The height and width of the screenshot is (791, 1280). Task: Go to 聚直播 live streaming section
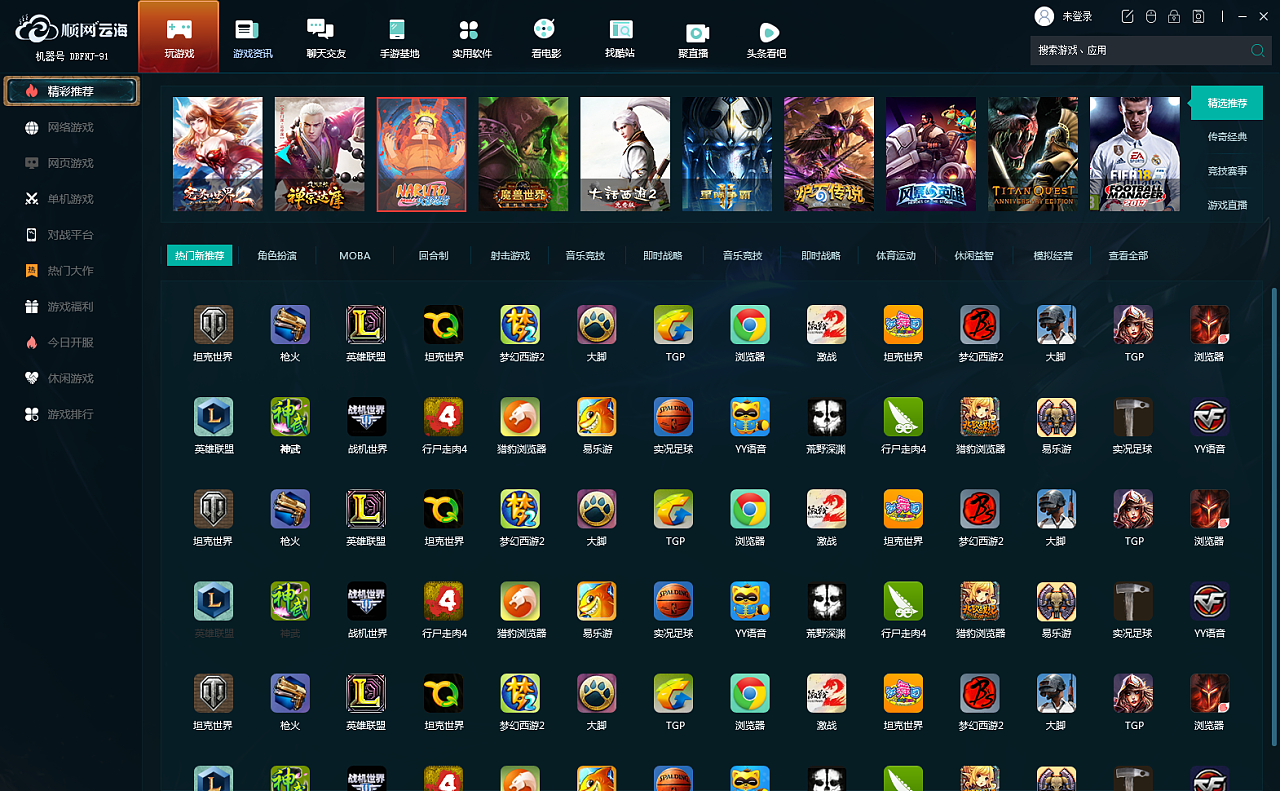pos(693,40)
